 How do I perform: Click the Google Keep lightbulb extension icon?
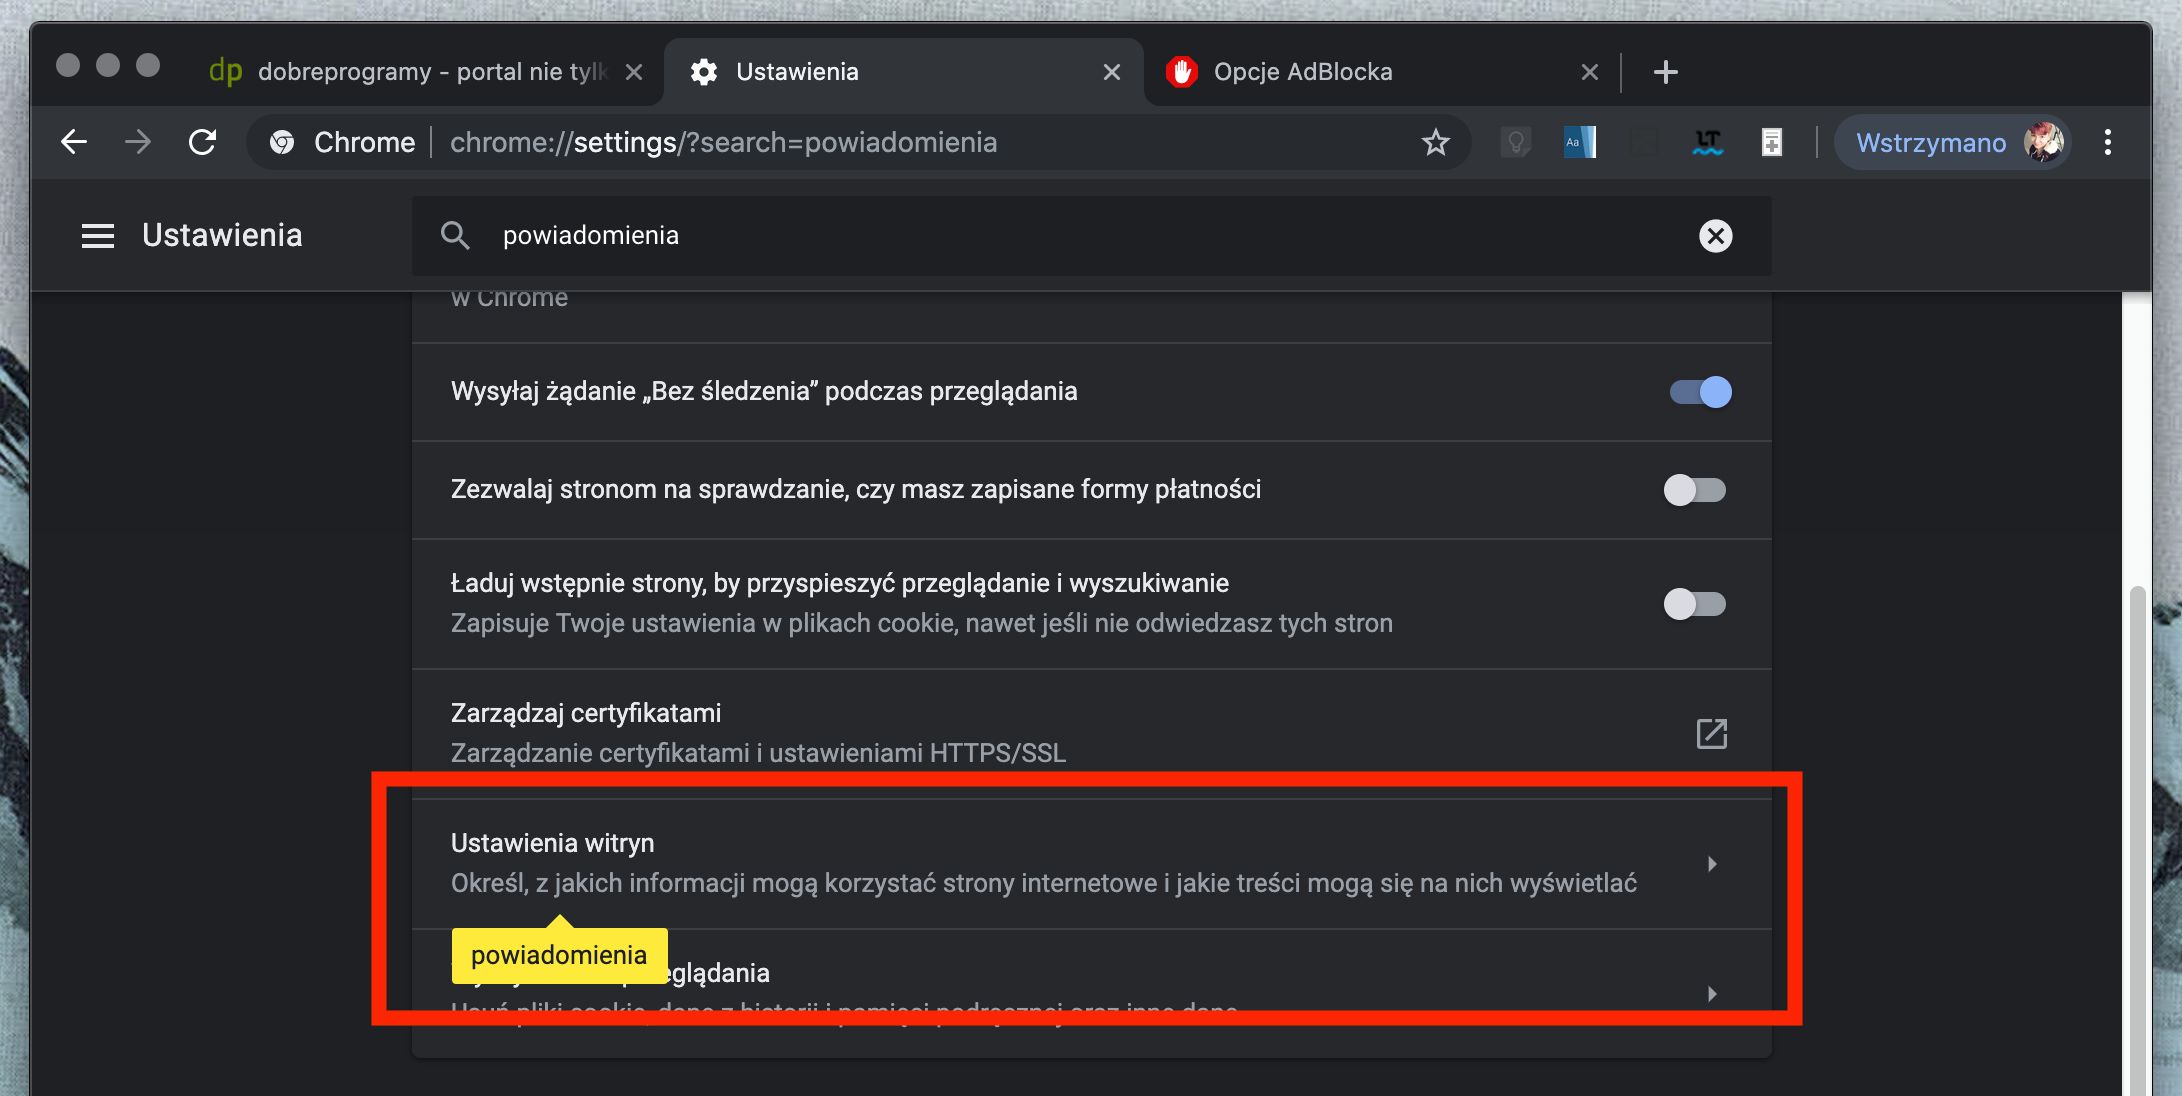pos(1516,142)
